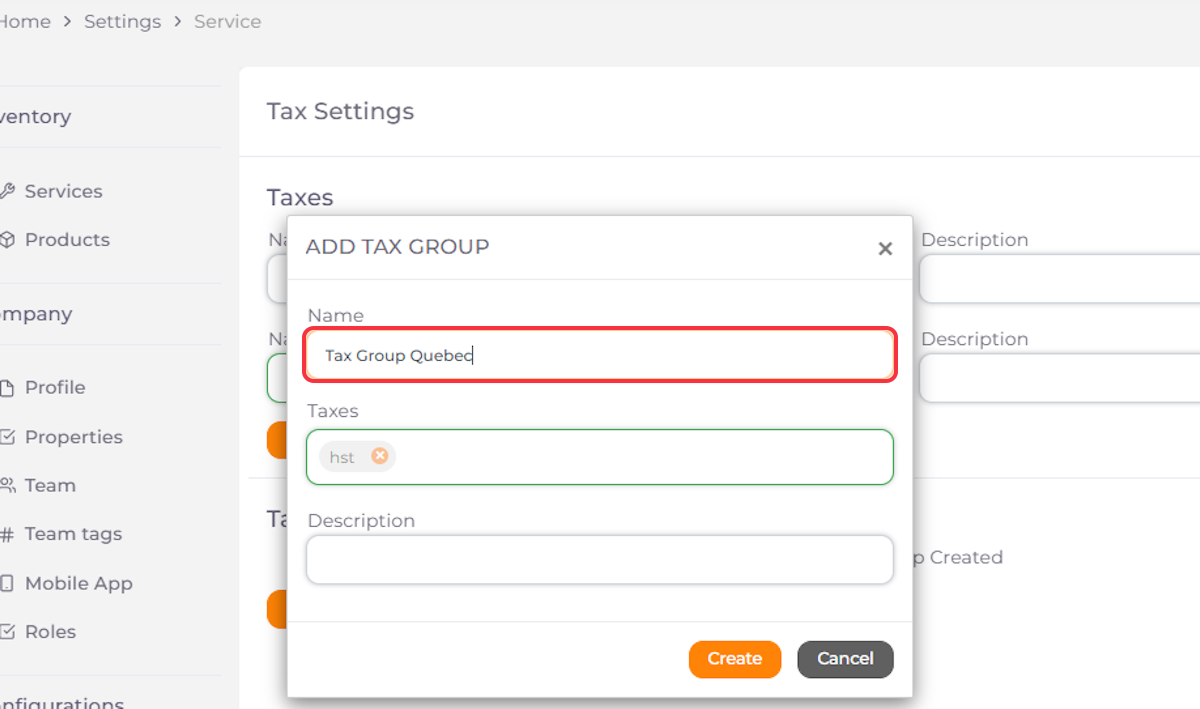Open the Team tags hash icon
Viewport: 1200px width, 709px height.
(x=7, y=534)
